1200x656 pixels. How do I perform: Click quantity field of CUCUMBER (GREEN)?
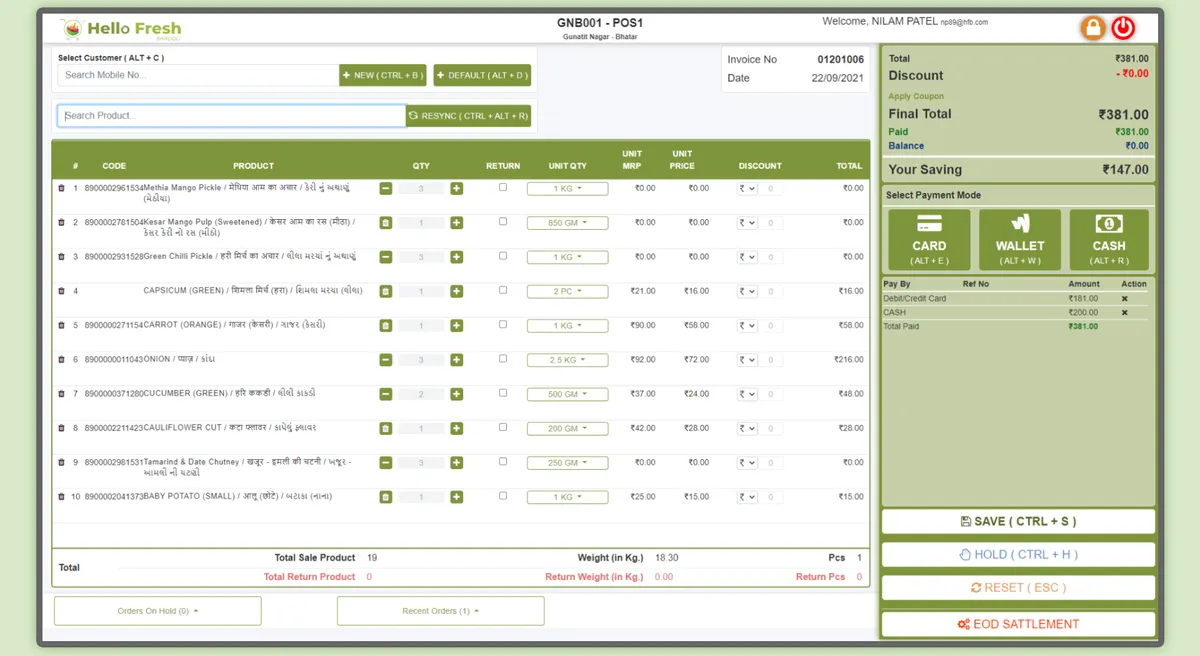pos(421,394)
